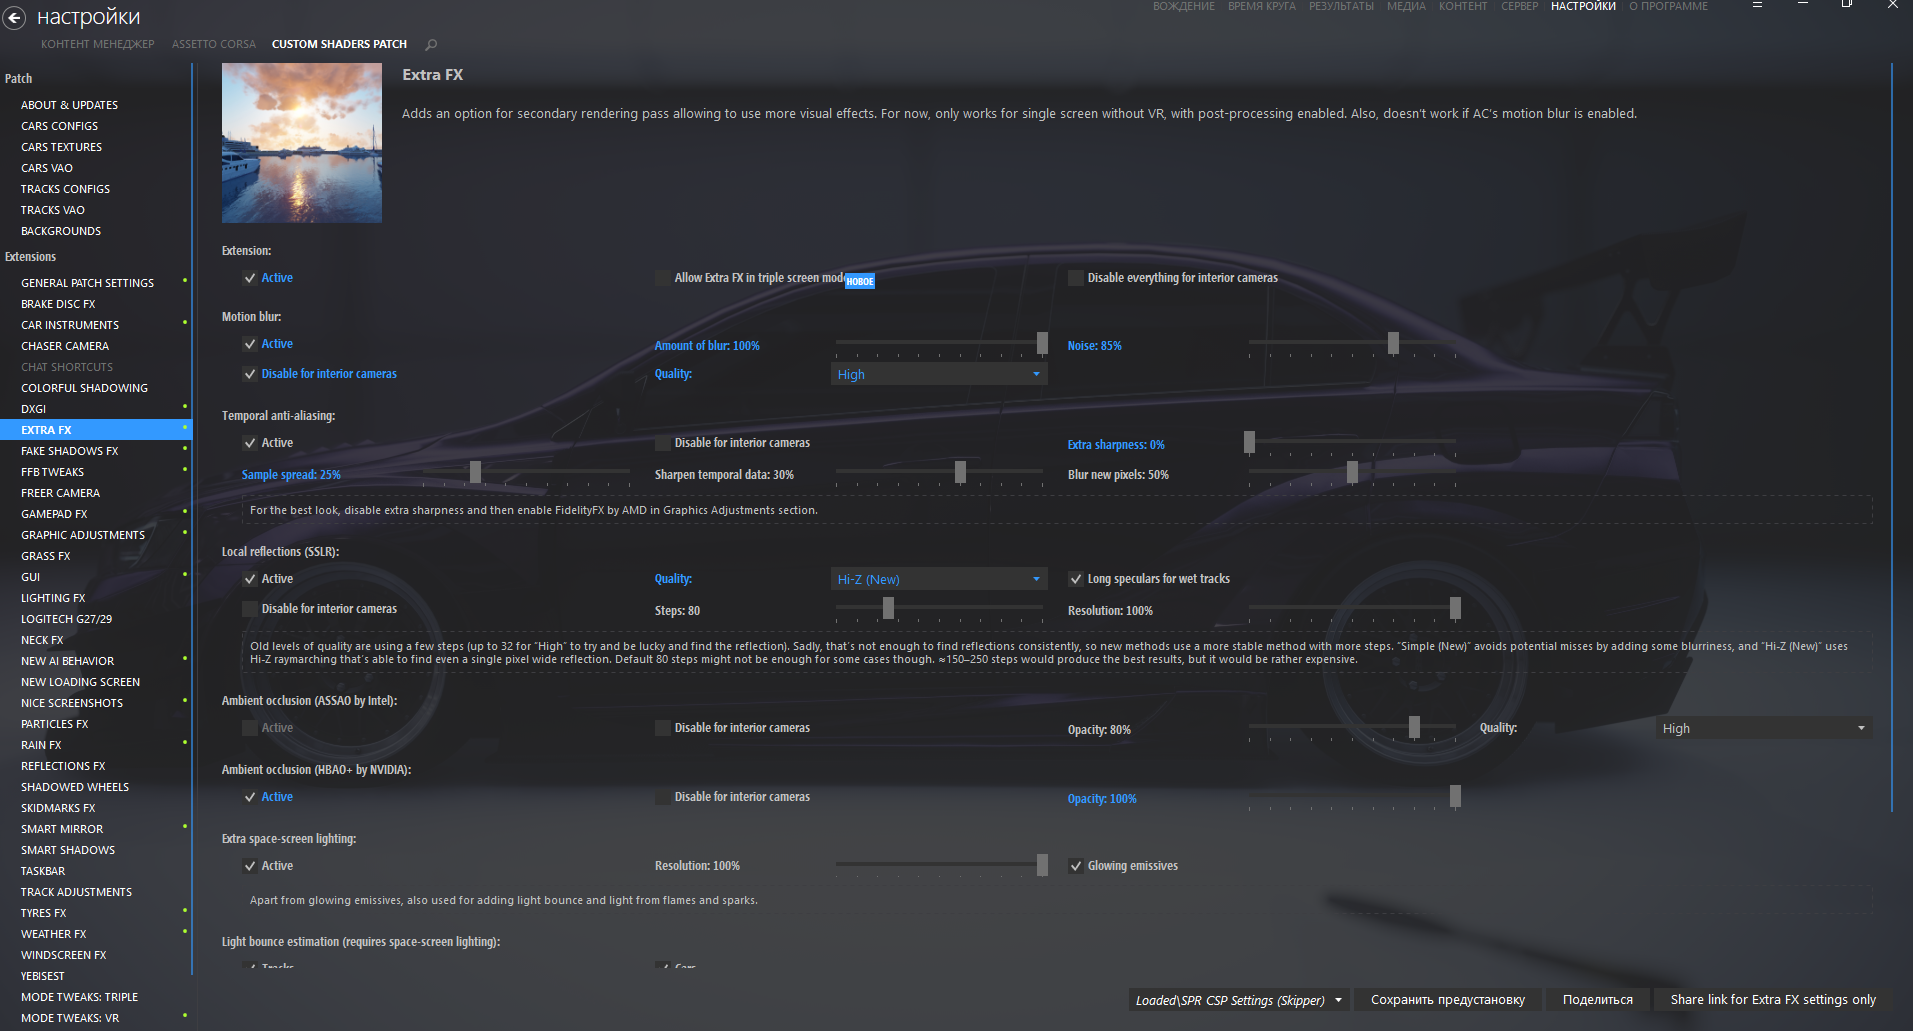Open the Сервер top menu
The width and height of the screenshot is (1913, 1031).
1519,6
